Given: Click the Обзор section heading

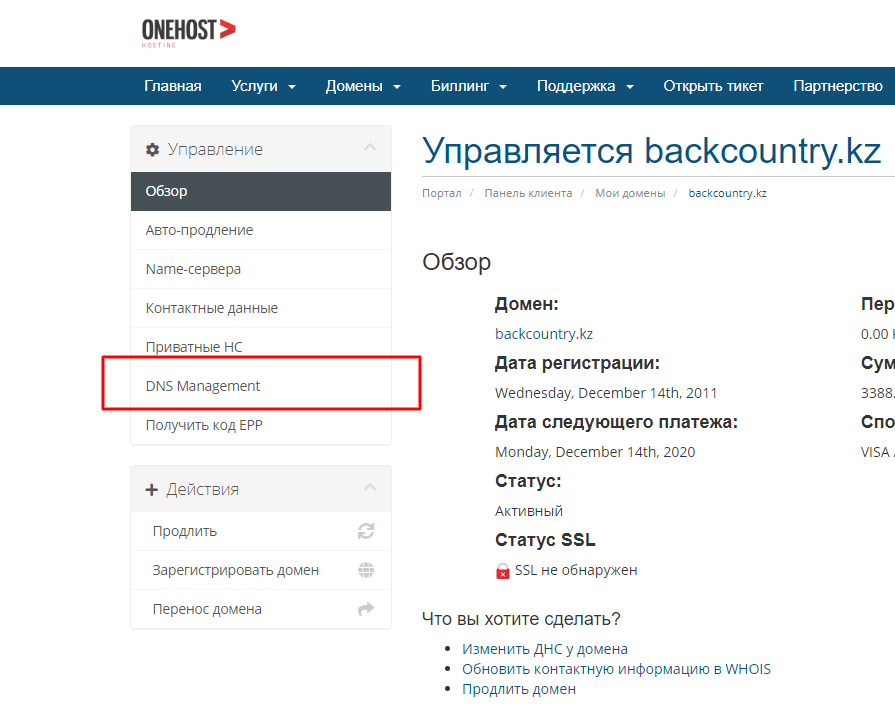Looking at the screenshot, I should pyautogui.click(x=456, y=263).
